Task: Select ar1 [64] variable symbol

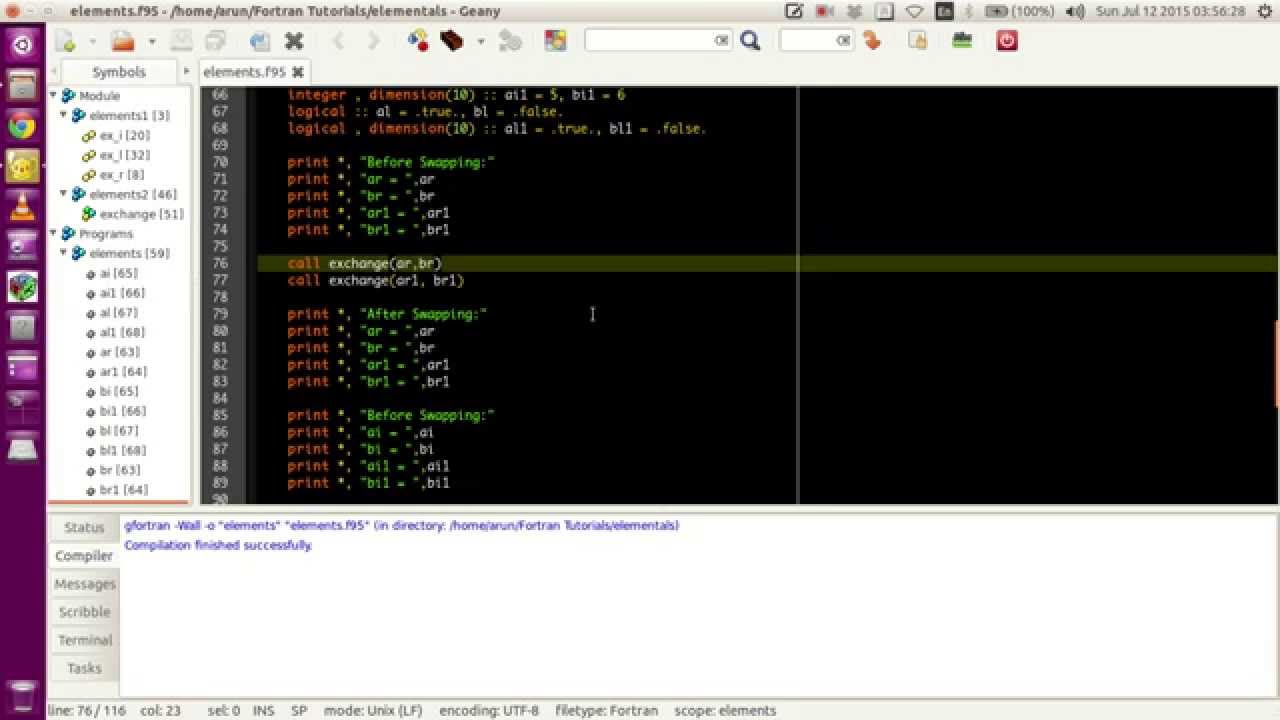Action: (123, 372)
